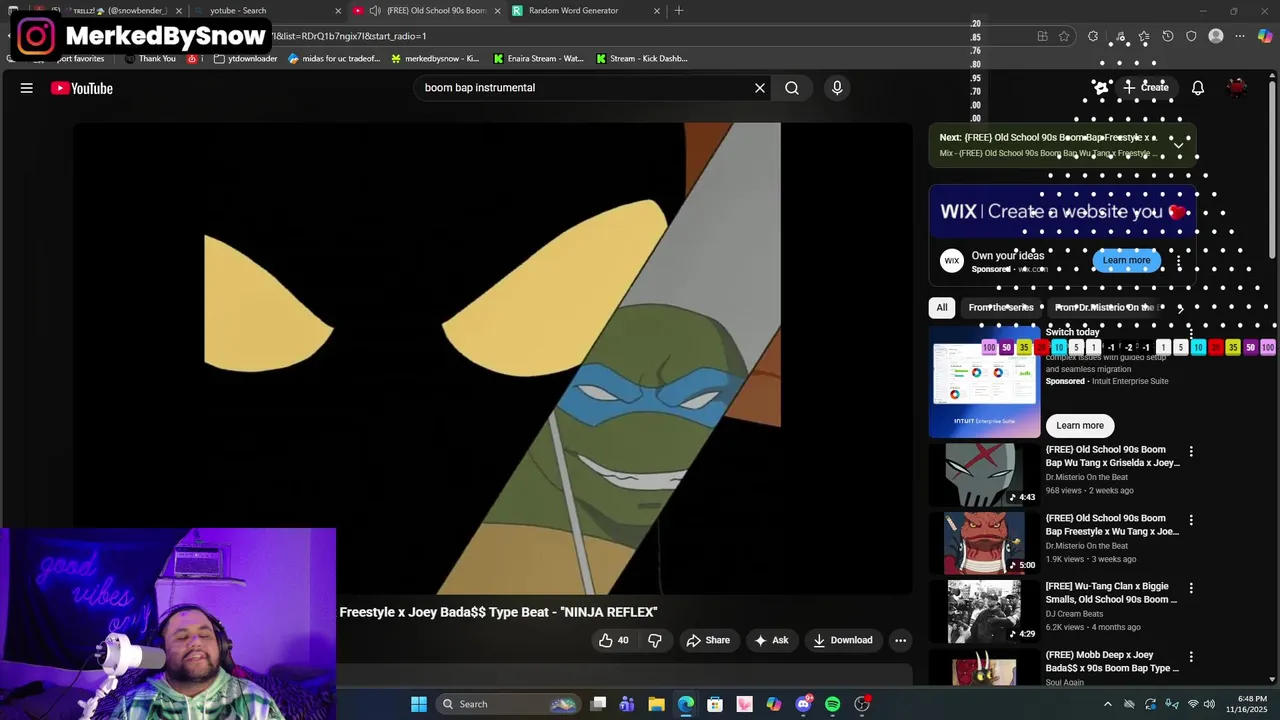This screenshot has width=1280, height=720.
Task: Dislike the NINJA REFLEX video
Action: tap(655, 640)
